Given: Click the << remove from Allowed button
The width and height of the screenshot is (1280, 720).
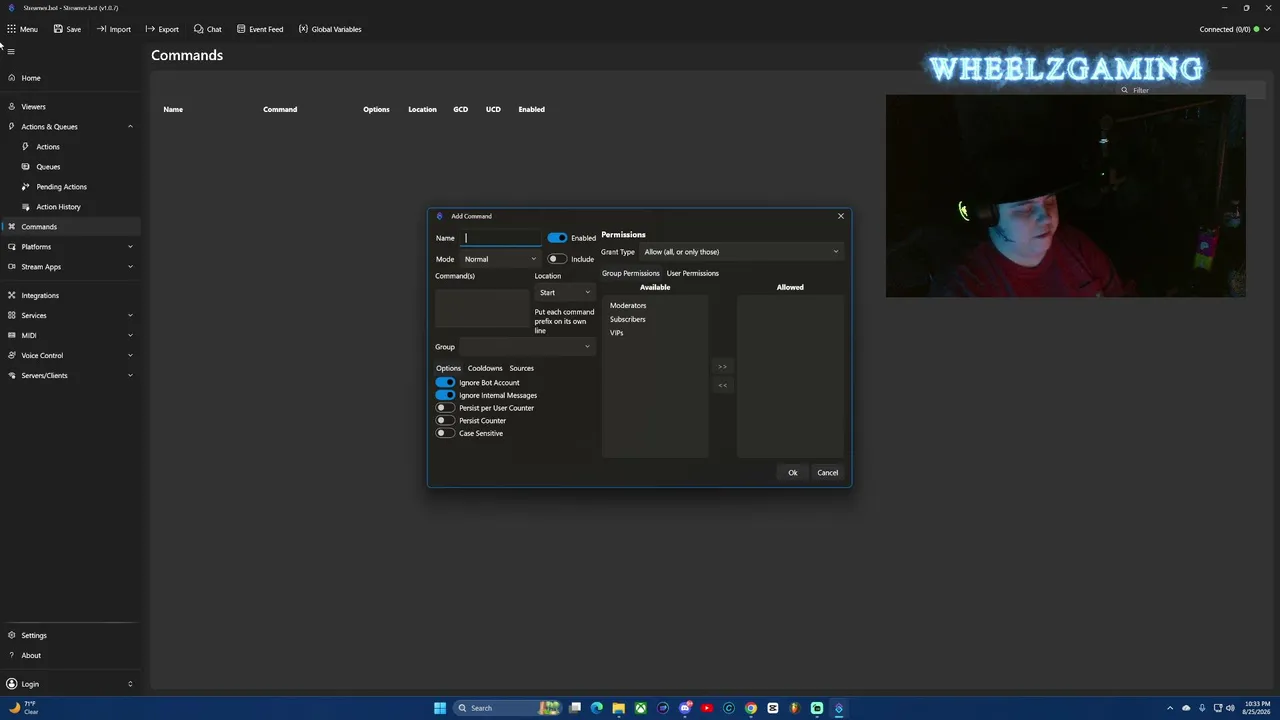Looking at the screenshot, I should point(723,385).
